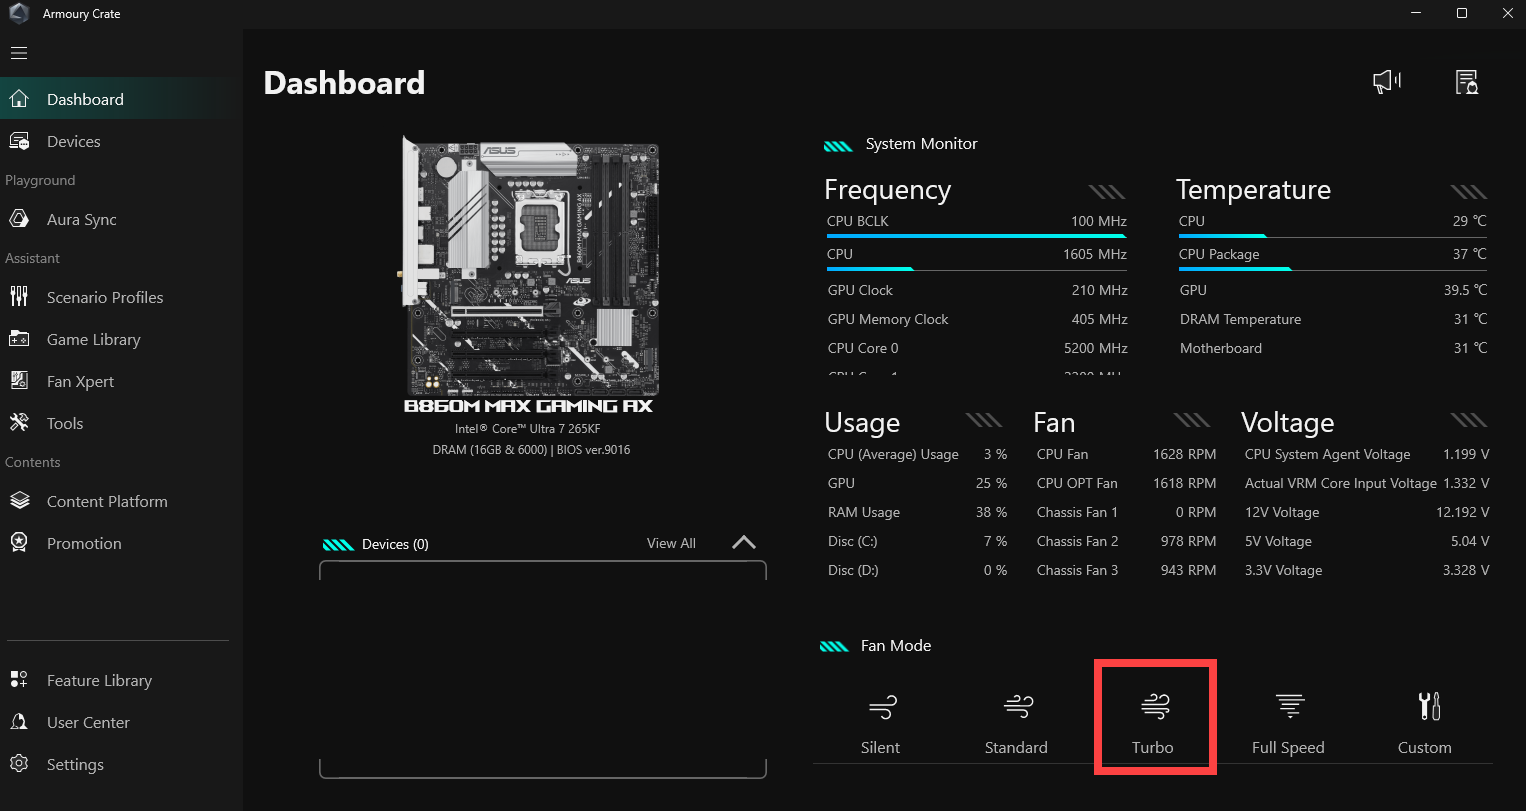Image resolution: width=1526 pixels, height=811 pixels.
Task: Select the Turbo fan mode icon
Action: (x=1154, y=707)
